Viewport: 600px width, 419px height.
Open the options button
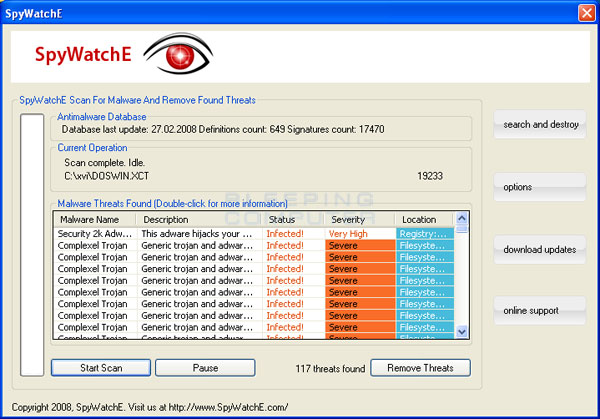[540, 187]
